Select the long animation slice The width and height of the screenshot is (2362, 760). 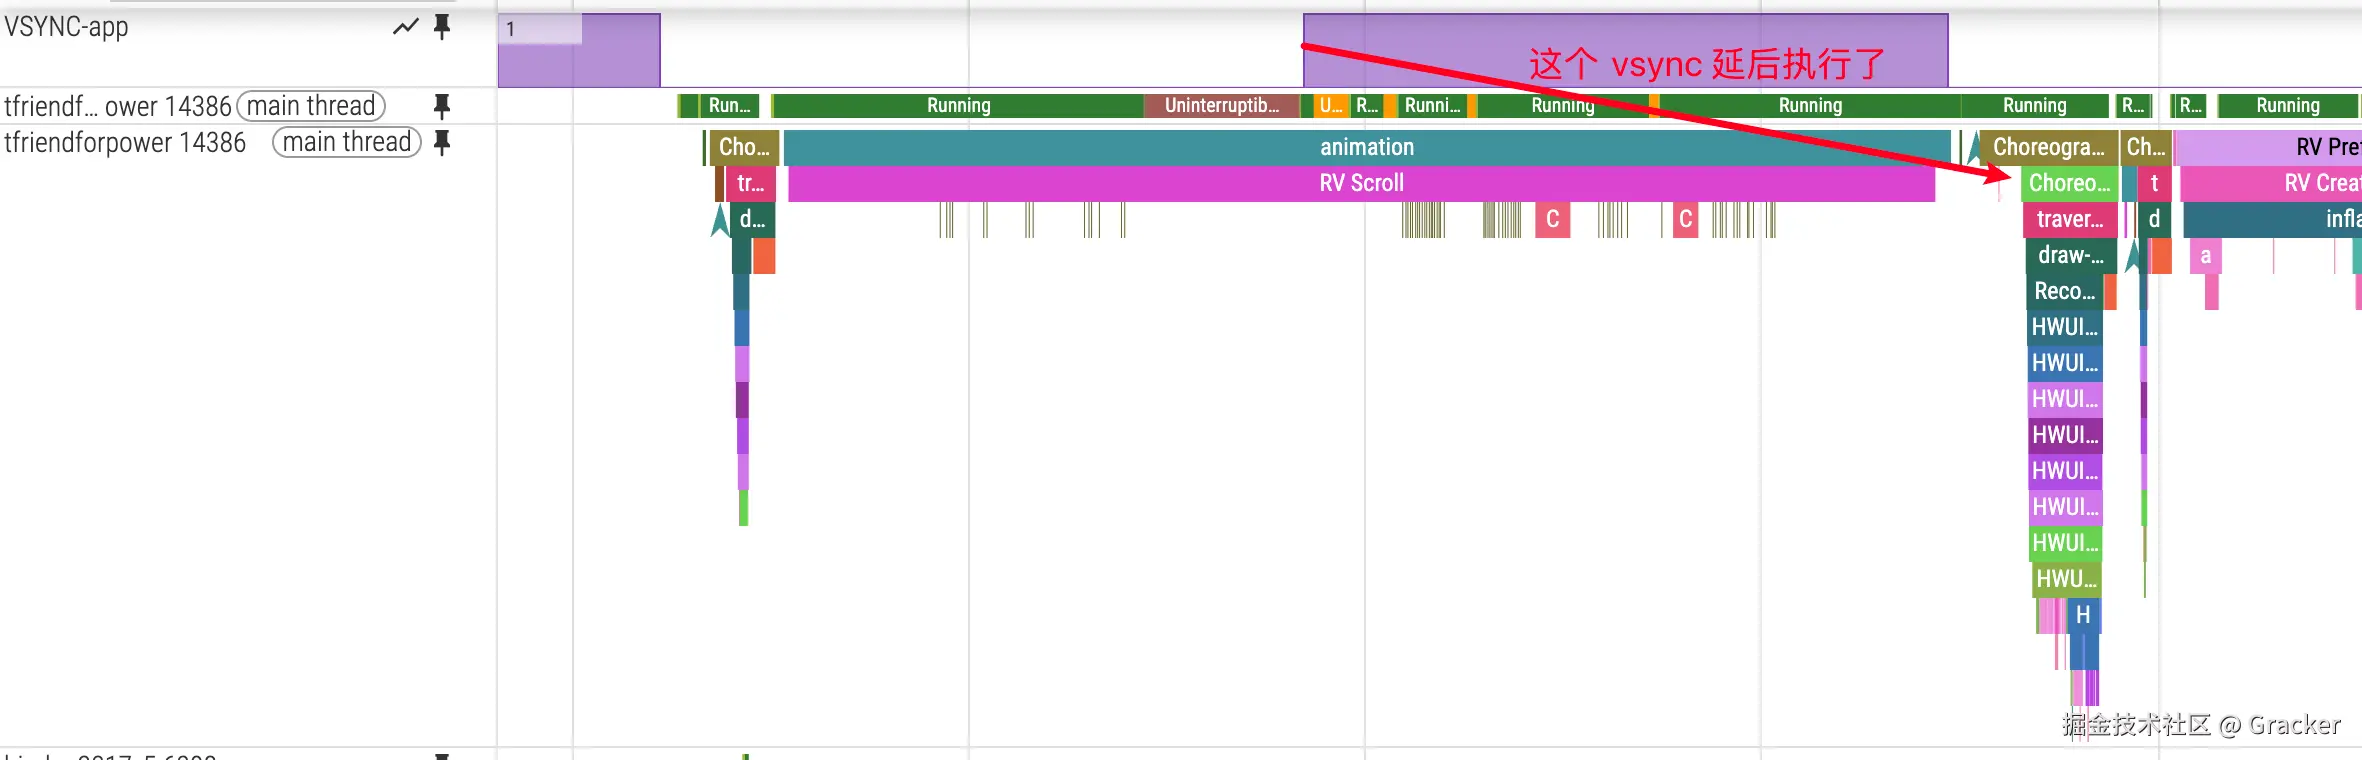tap(1367, 147)
